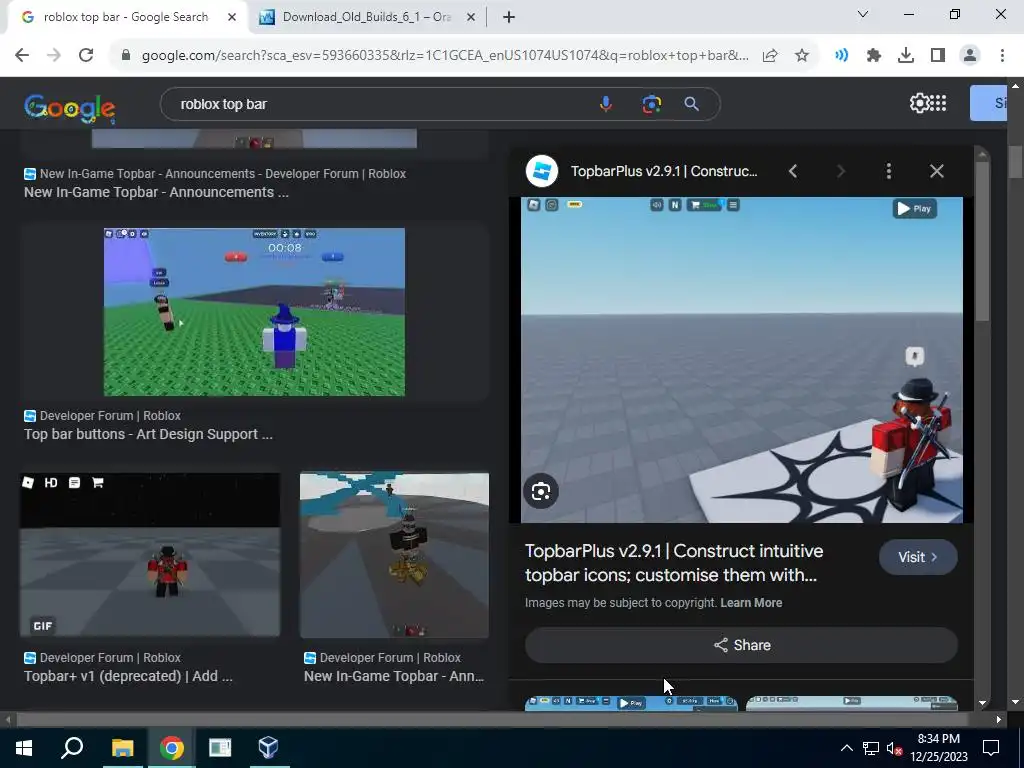Open the blue sound-wave extension icon
This screenshot has height=768, width=1024.
(841, 56)
